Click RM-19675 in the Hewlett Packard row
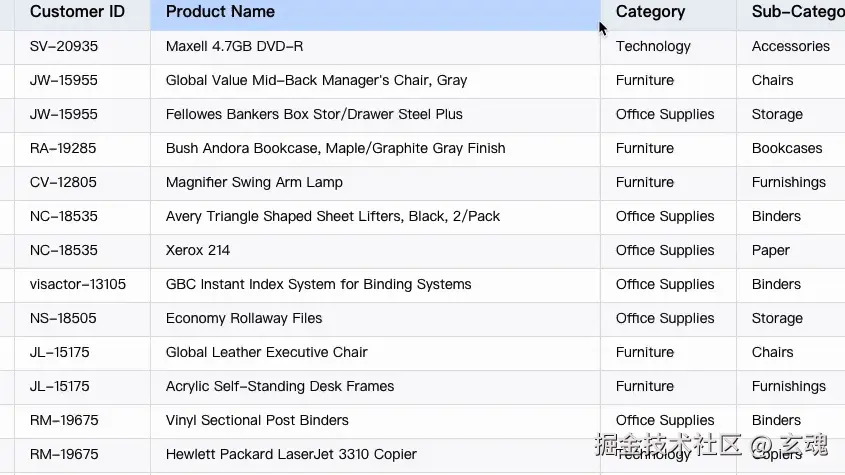Viewport: 845px width, 475px height. click(x=82, y=455)
